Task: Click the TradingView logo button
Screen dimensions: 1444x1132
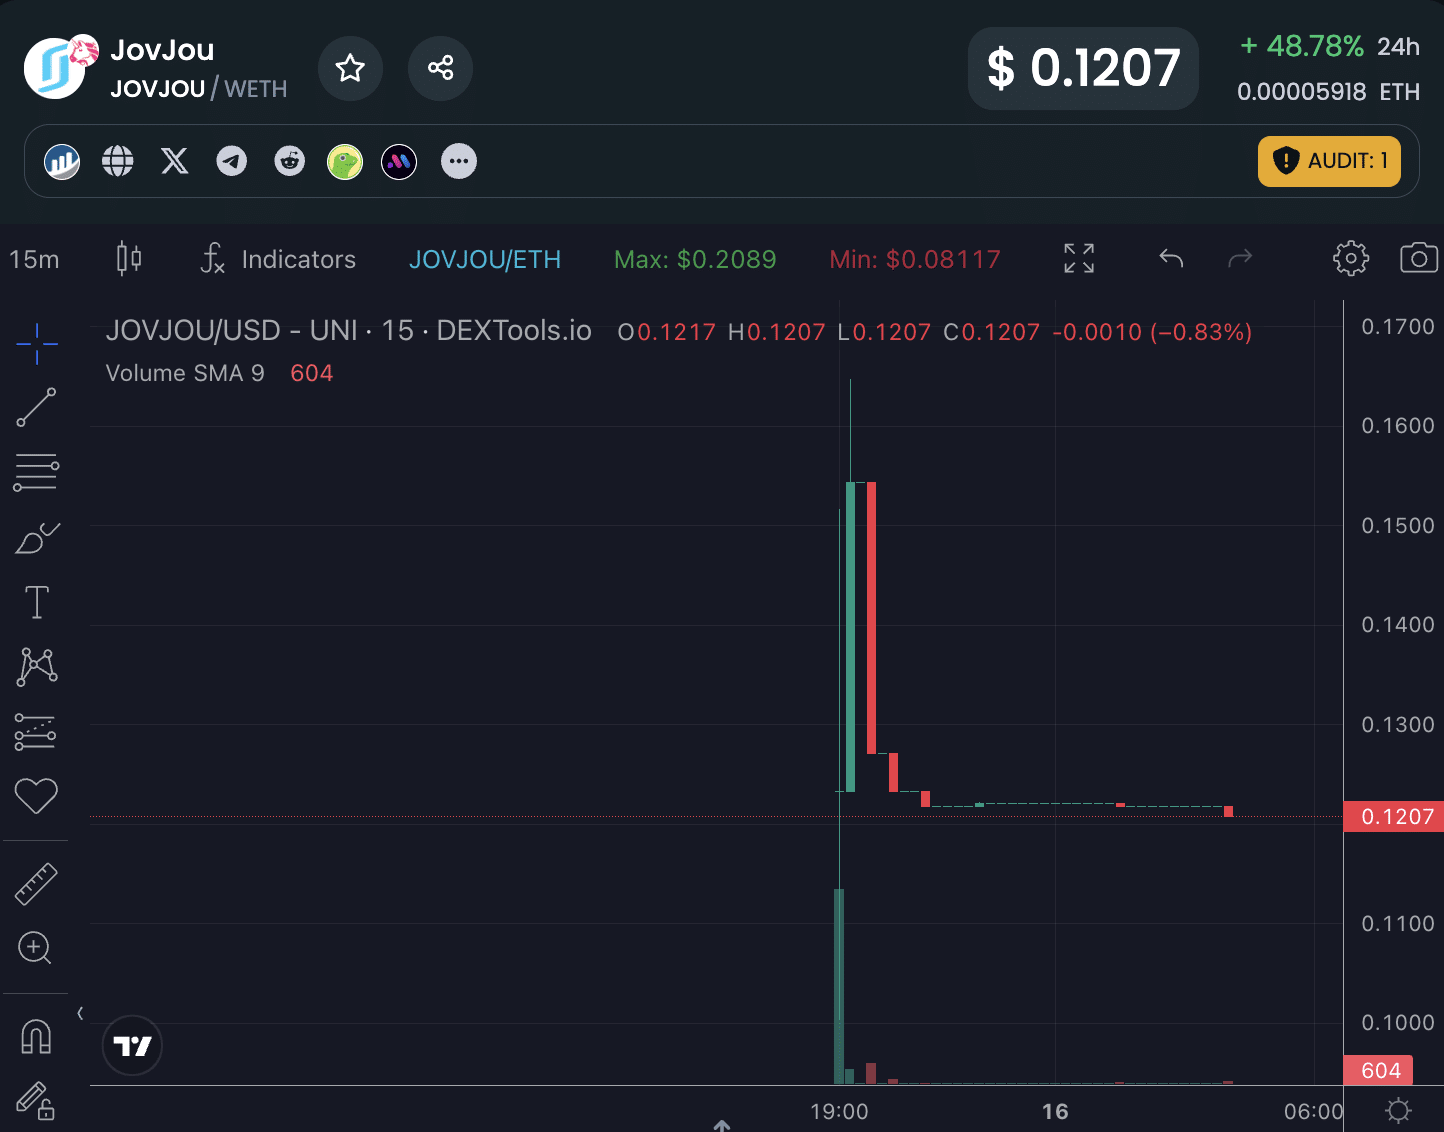Action: click(x=132, y=1046)
